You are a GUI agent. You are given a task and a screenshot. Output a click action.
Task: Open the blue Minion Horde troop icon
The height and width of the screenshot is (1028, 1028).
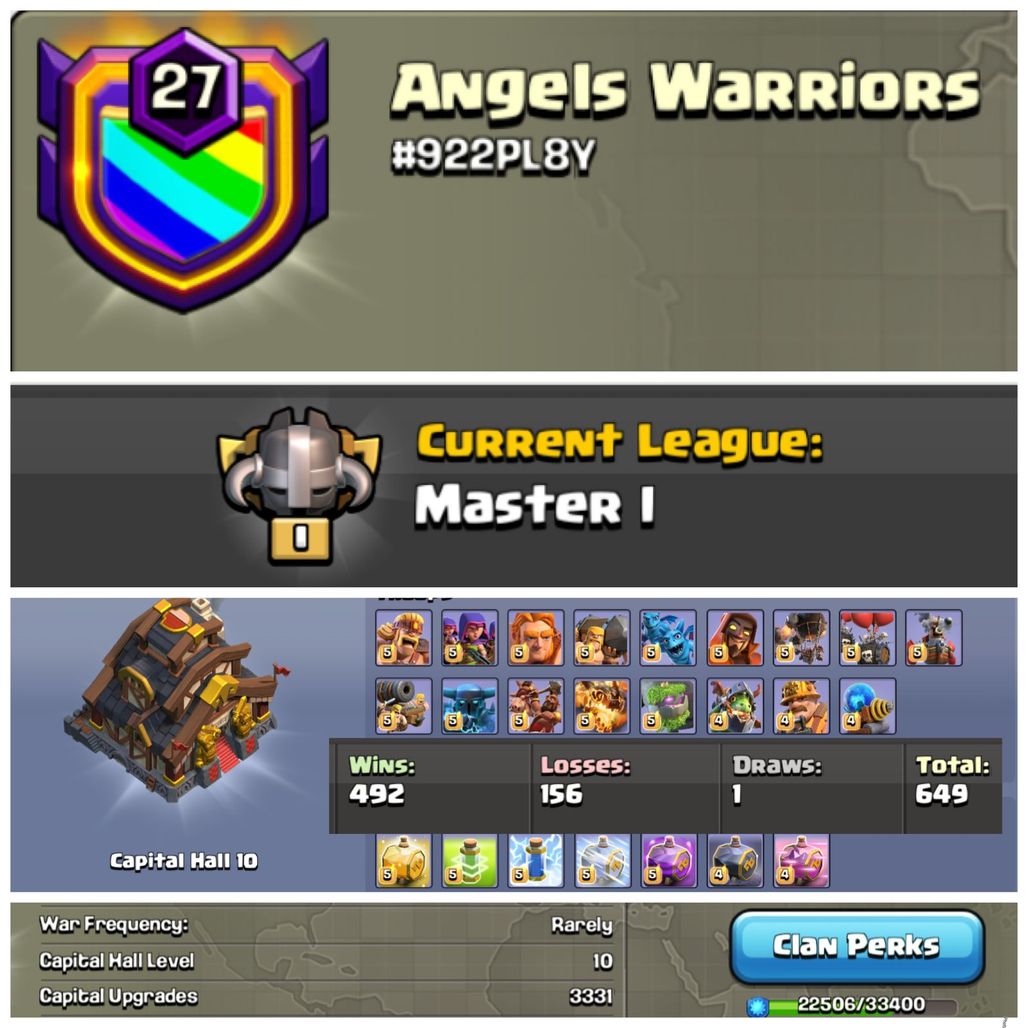667,637
